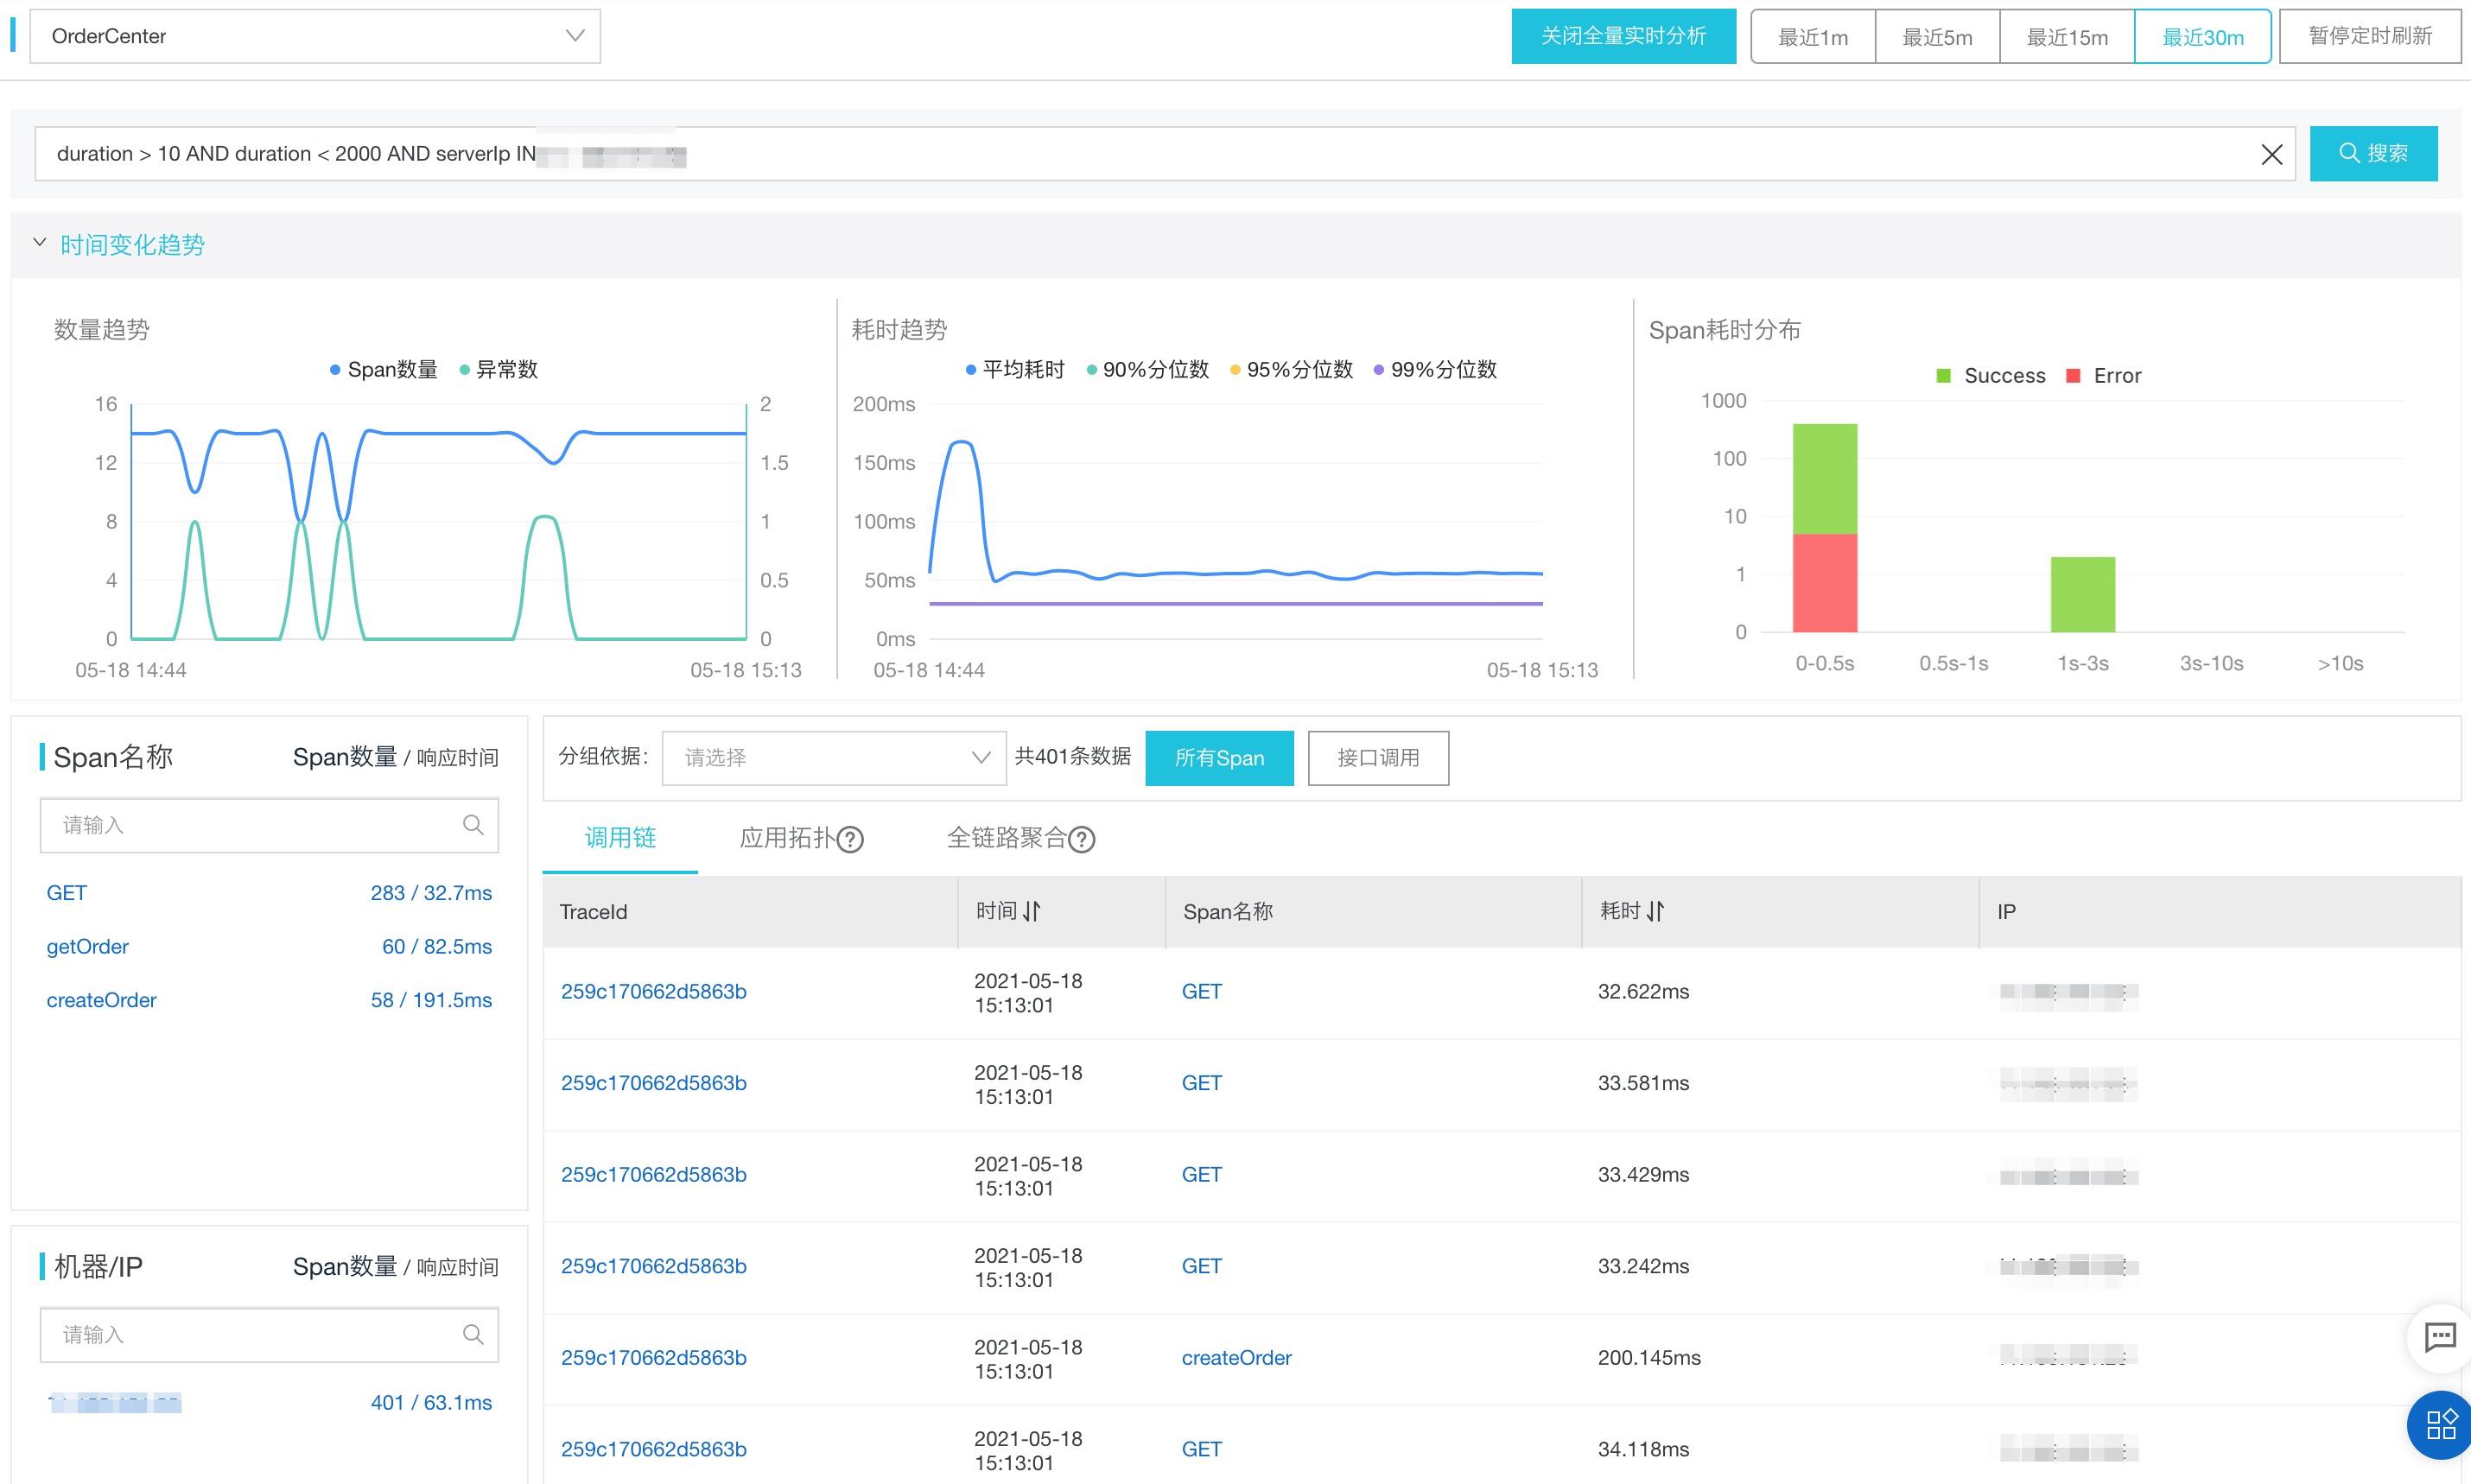Open the blue apps grid floating button
The image size is (2471, 1484).
2440,1424
